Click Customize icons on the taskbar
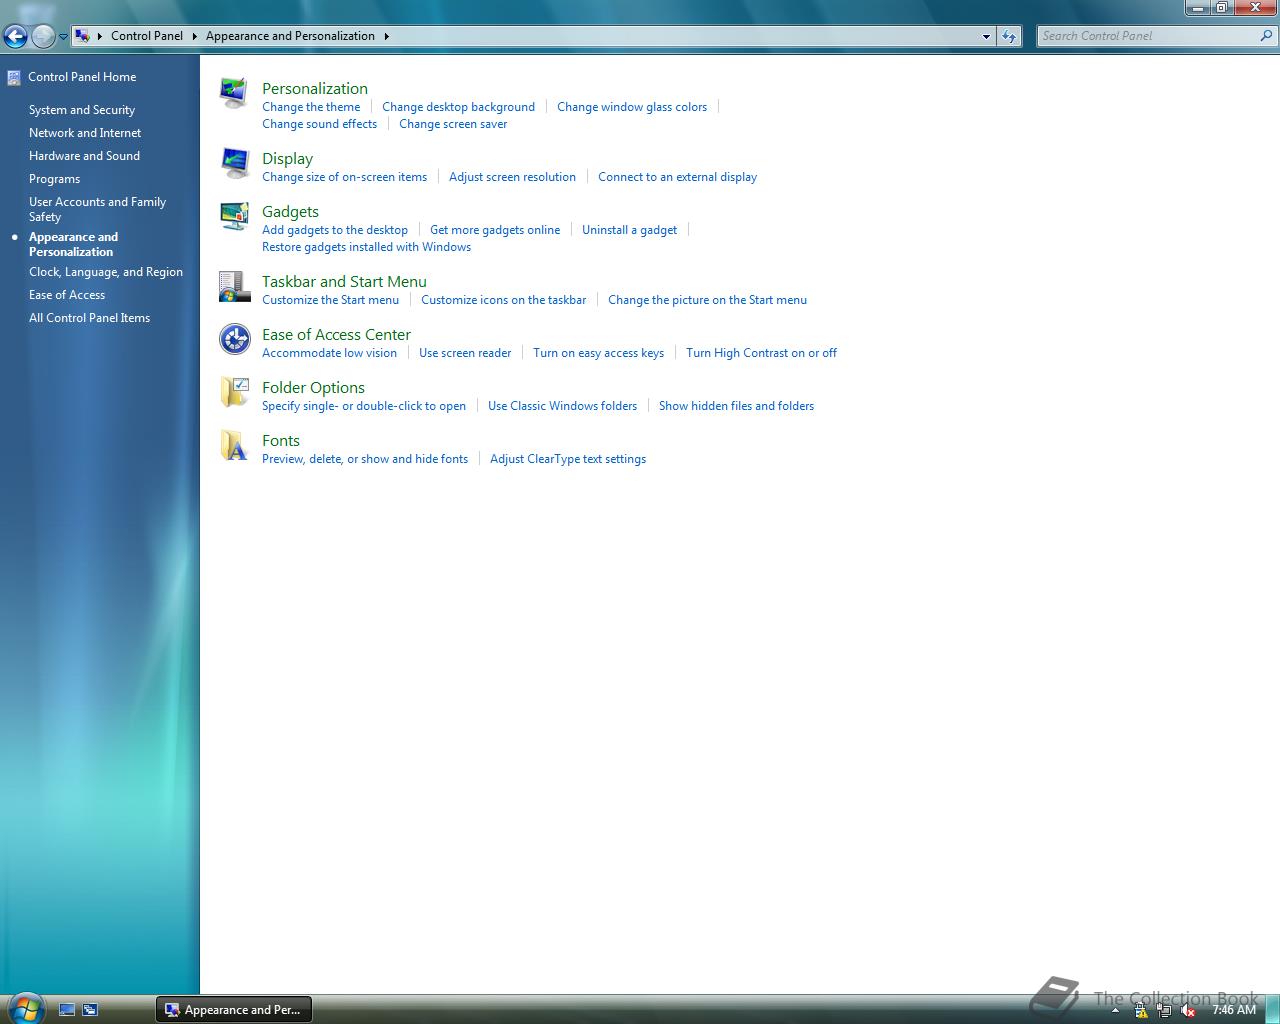This screenshot has height=1024, width=1280. point(503,300)
